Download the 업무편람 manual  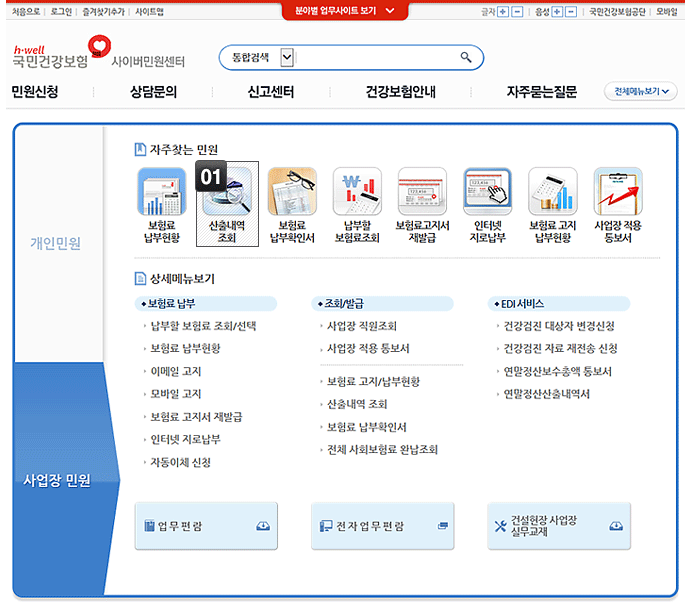pyautogui.click(x=206, y=526)
